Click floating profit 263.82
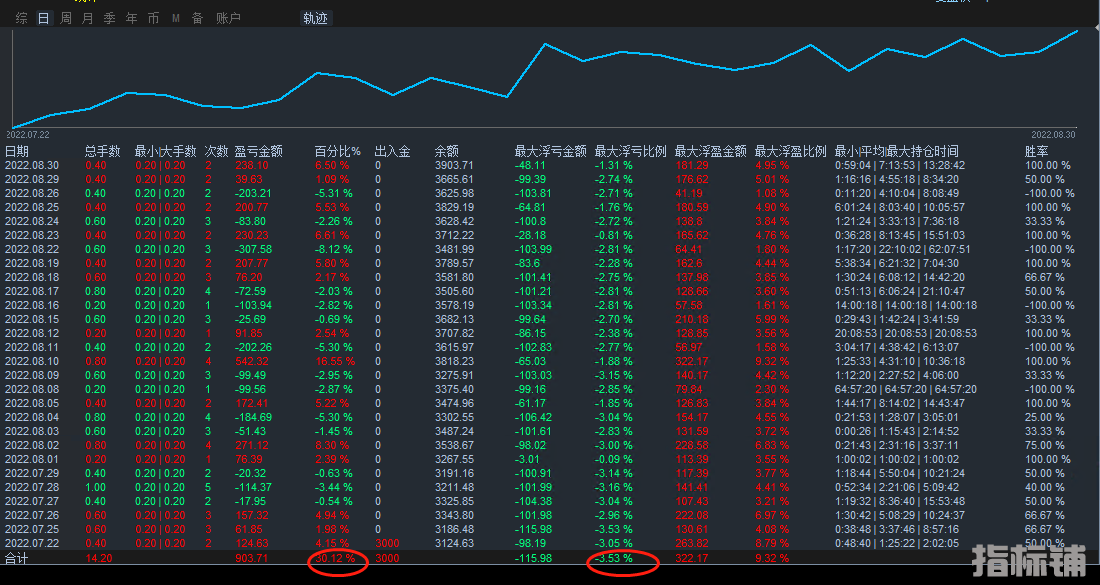 (x=692, y=544)
